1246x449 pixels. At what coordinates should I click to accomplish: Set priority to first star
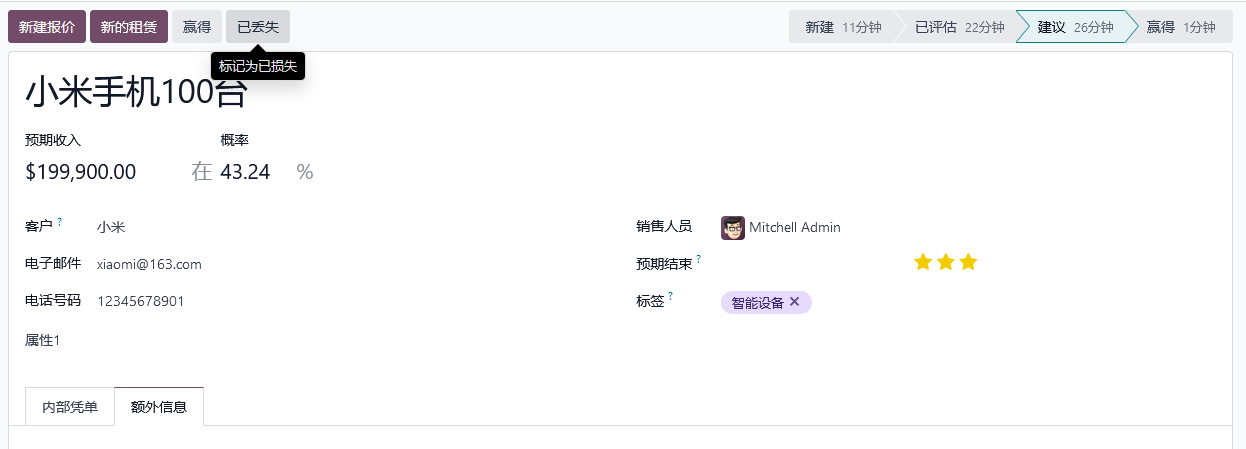point(923,262)
